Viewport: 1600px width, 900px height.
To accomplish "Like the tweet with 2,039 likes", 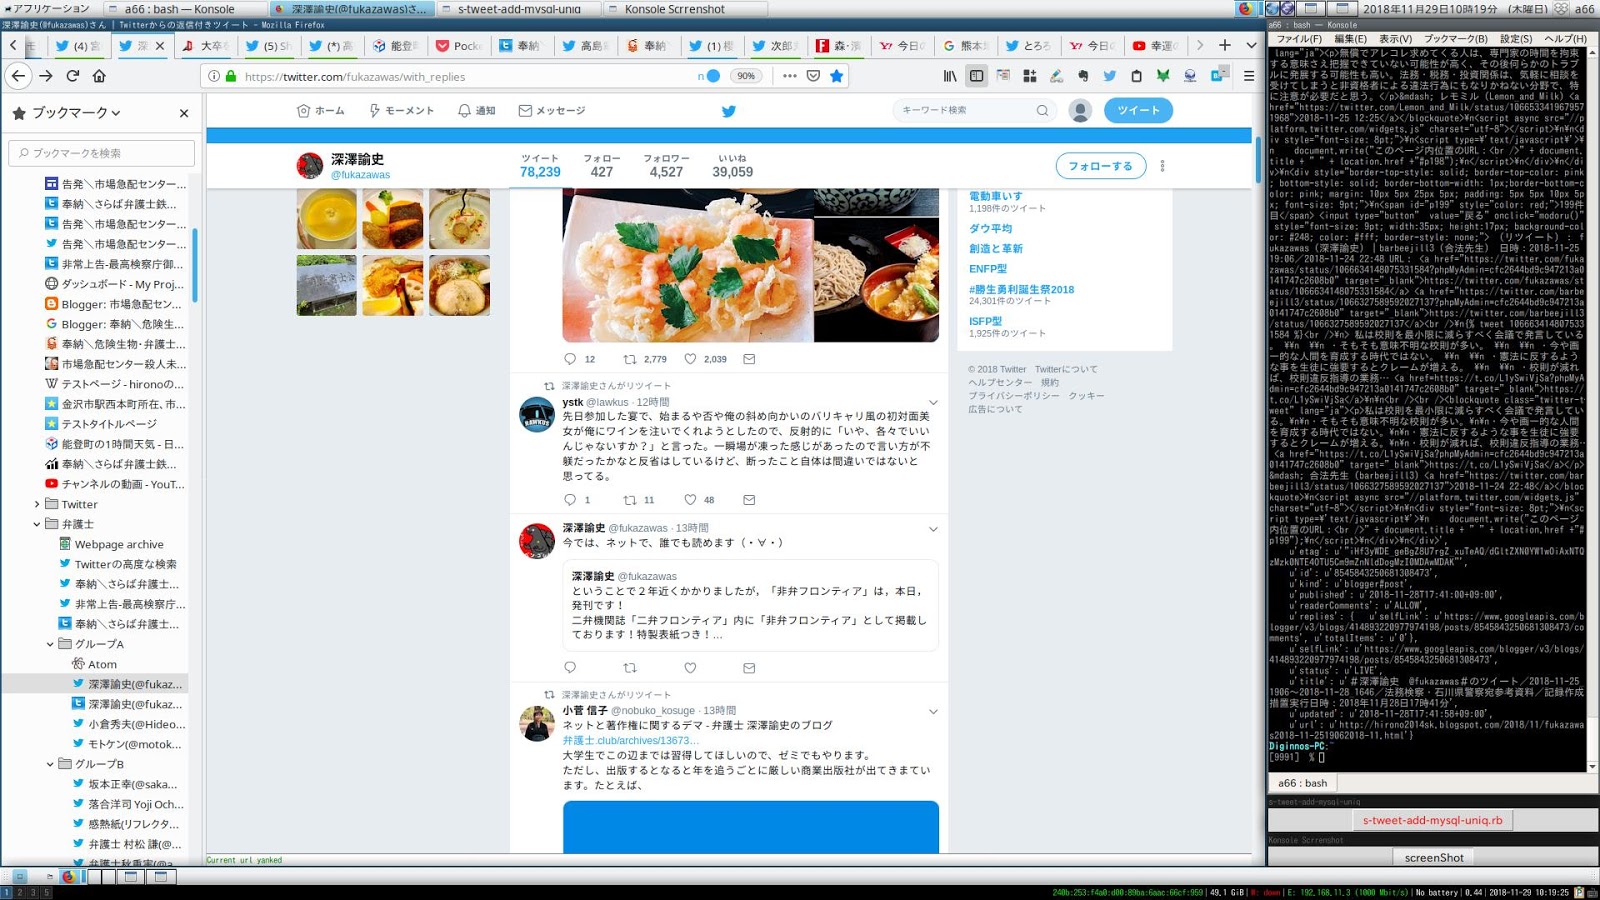I will (x=690, y=359).
